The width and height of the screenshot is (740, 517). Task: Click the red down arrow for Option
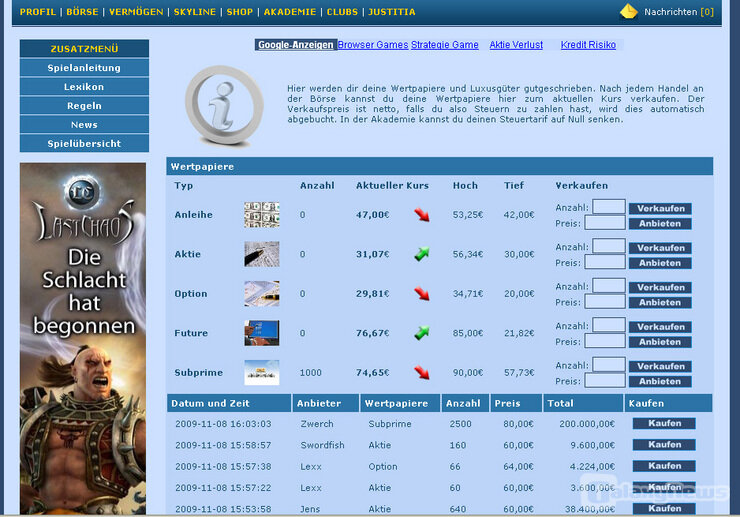(x=421, y=294)
